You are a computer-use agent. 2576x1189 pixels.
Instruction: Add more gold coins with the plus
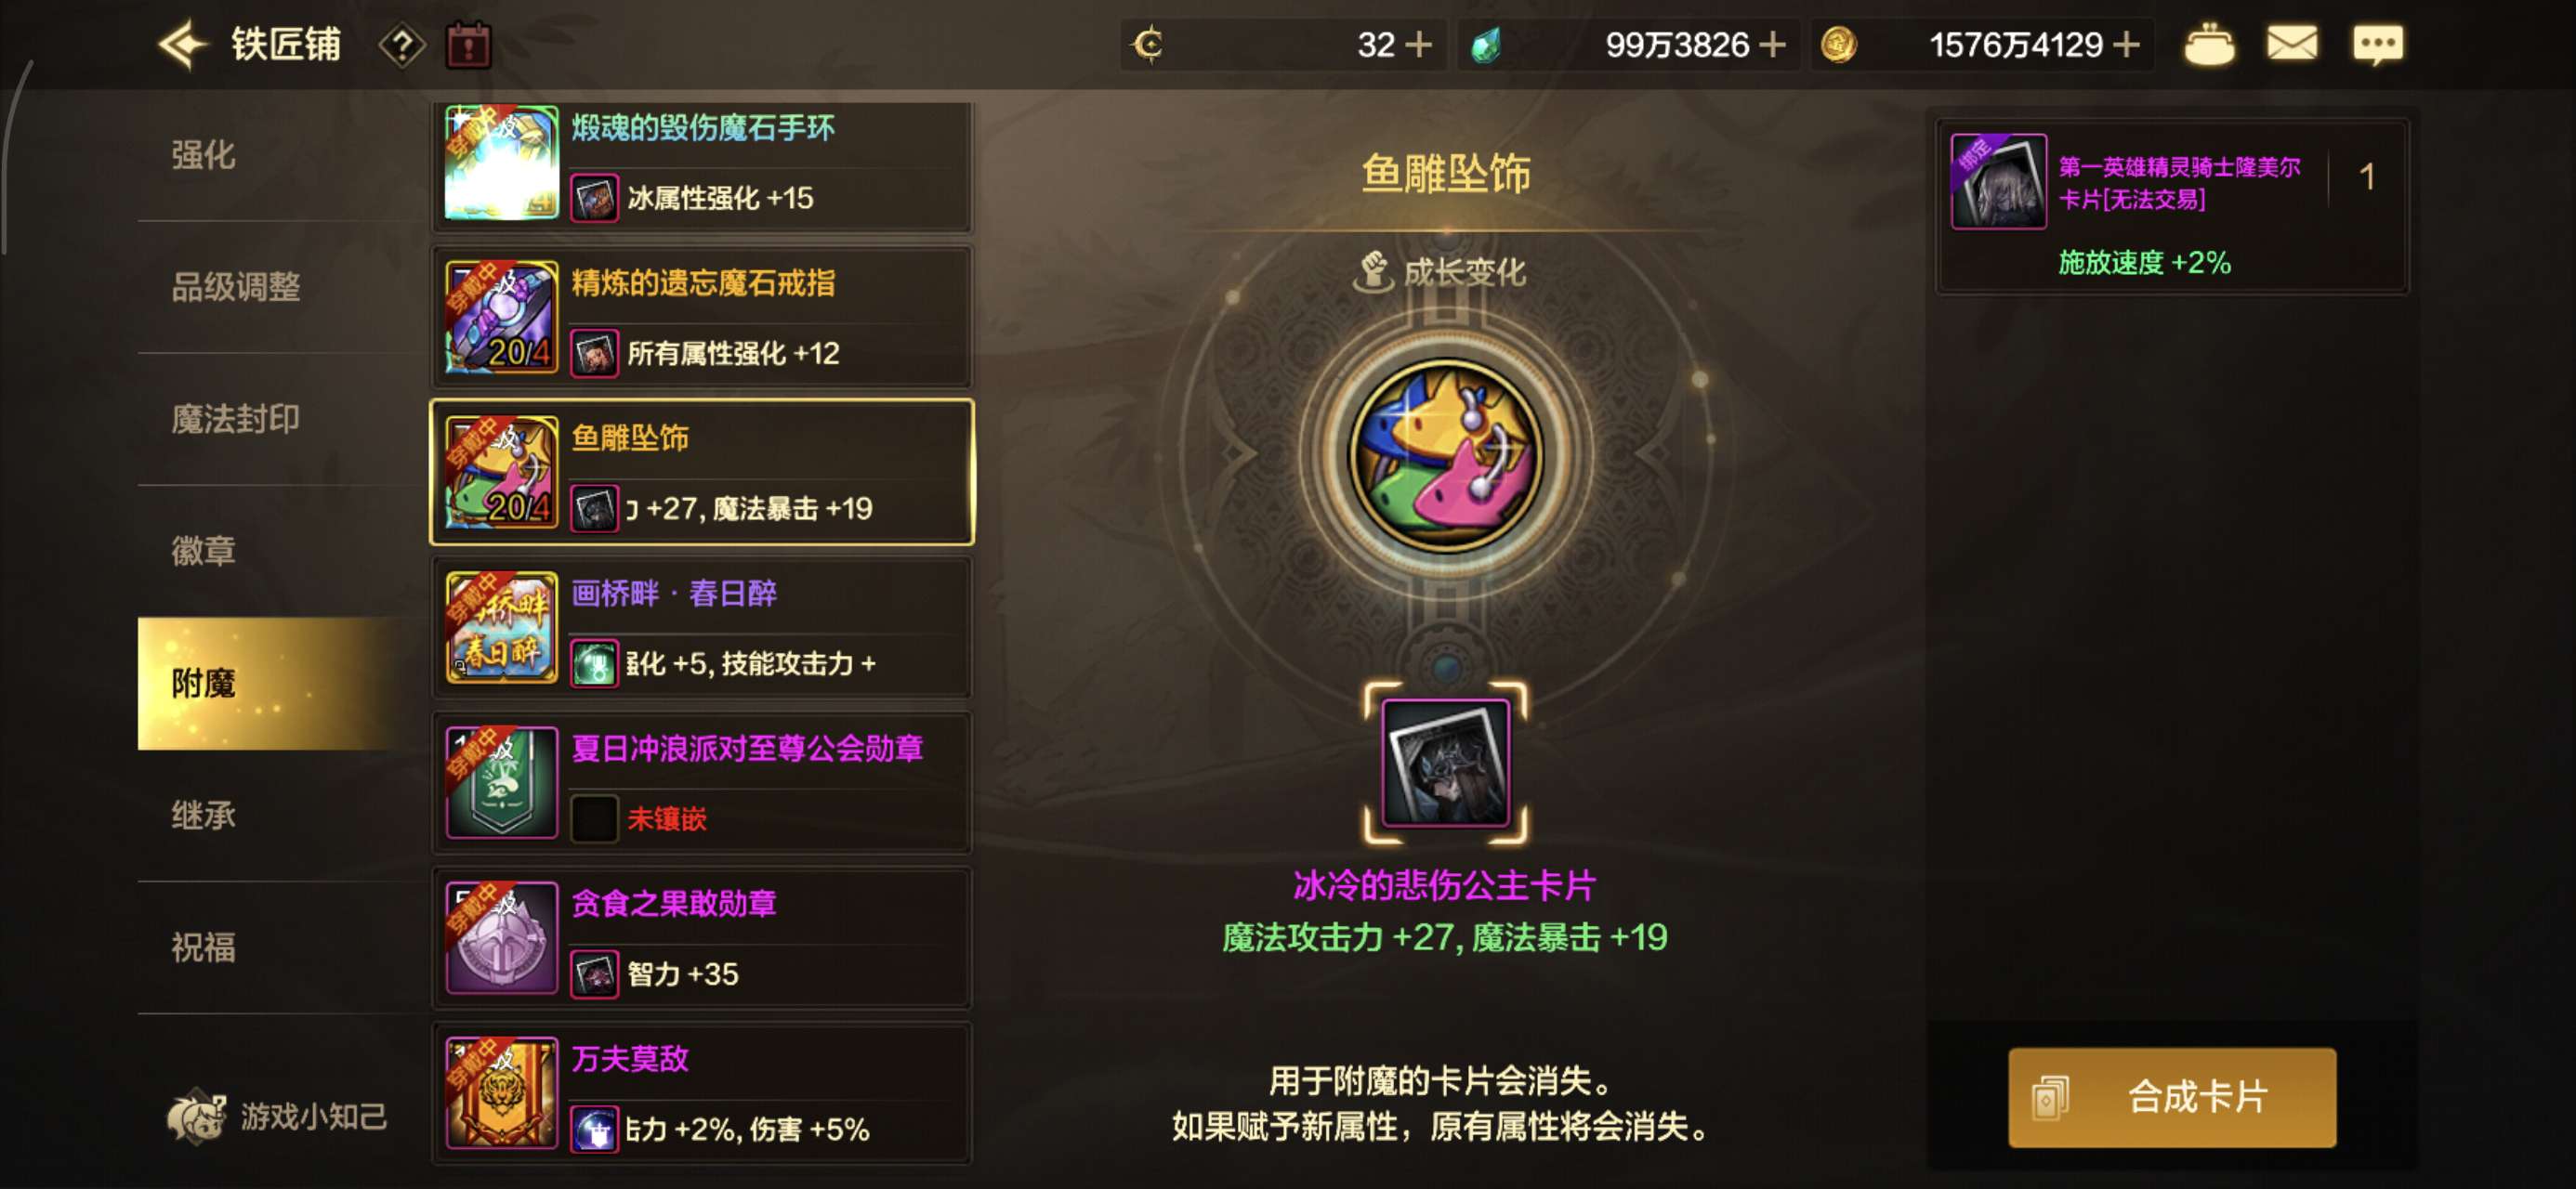pyautogui.click(x=2125, y=45)
